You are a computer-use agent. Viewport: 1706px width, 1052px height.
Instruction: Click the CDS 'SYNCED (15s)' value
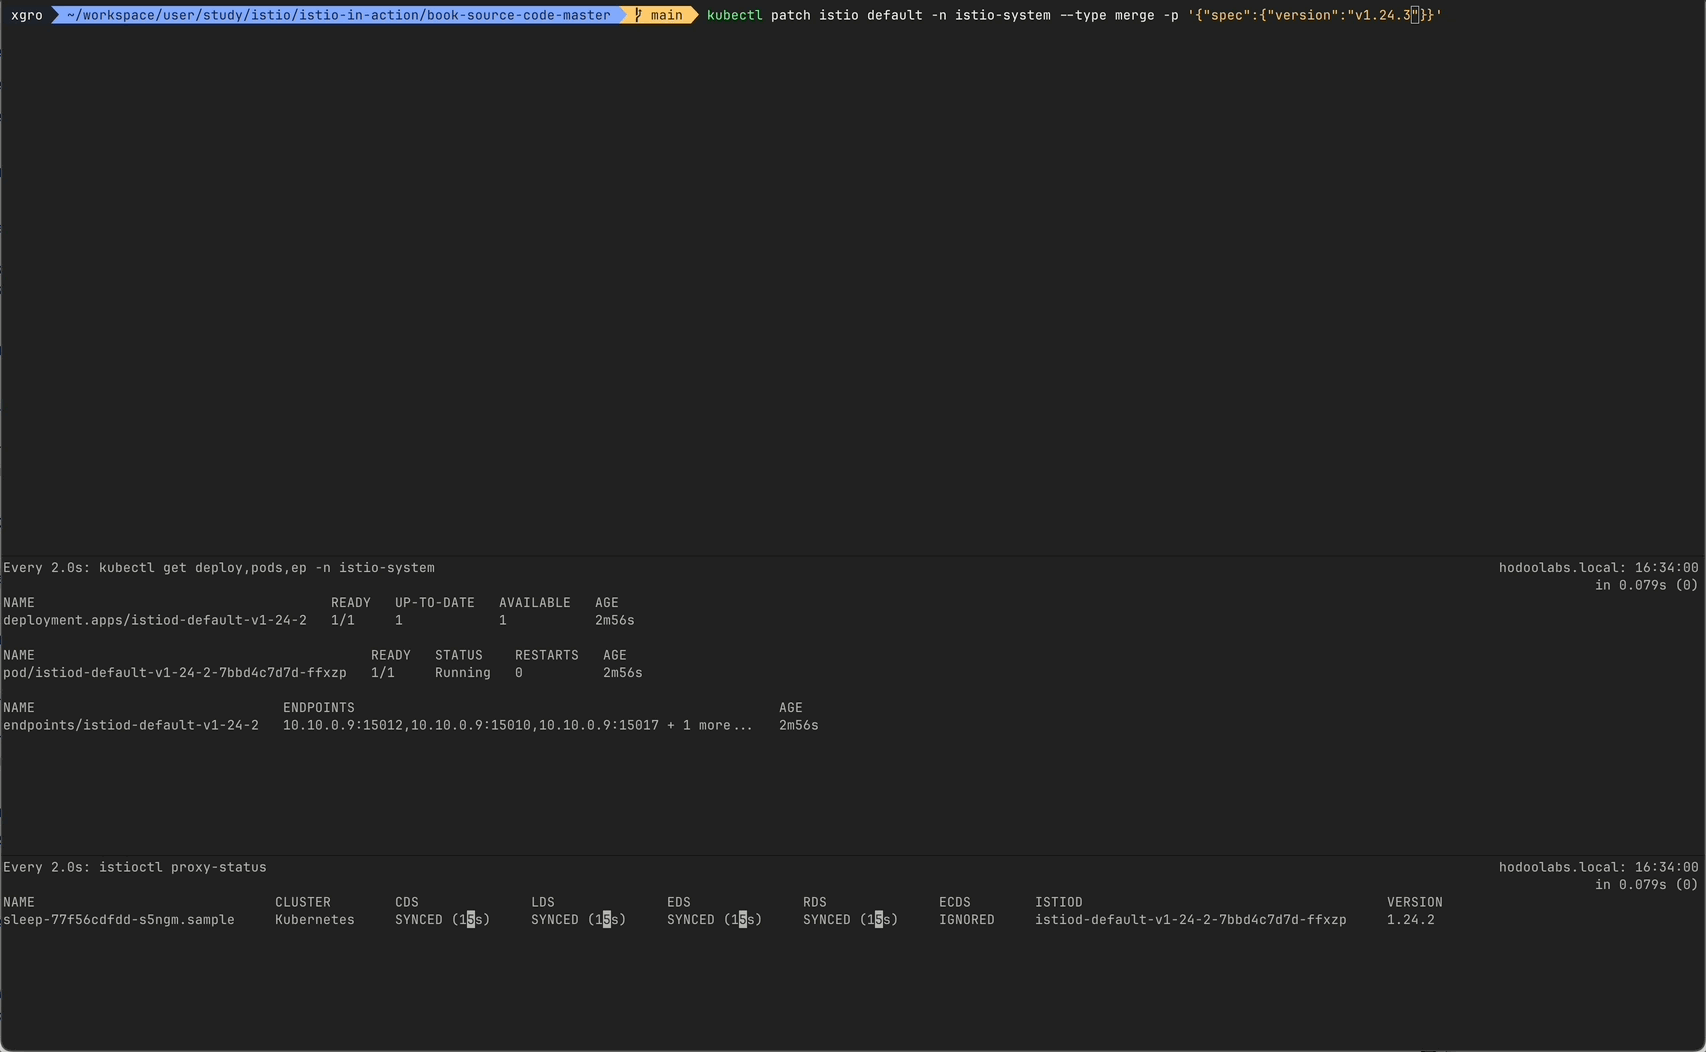pyautogui.click(x=442, y=920)
